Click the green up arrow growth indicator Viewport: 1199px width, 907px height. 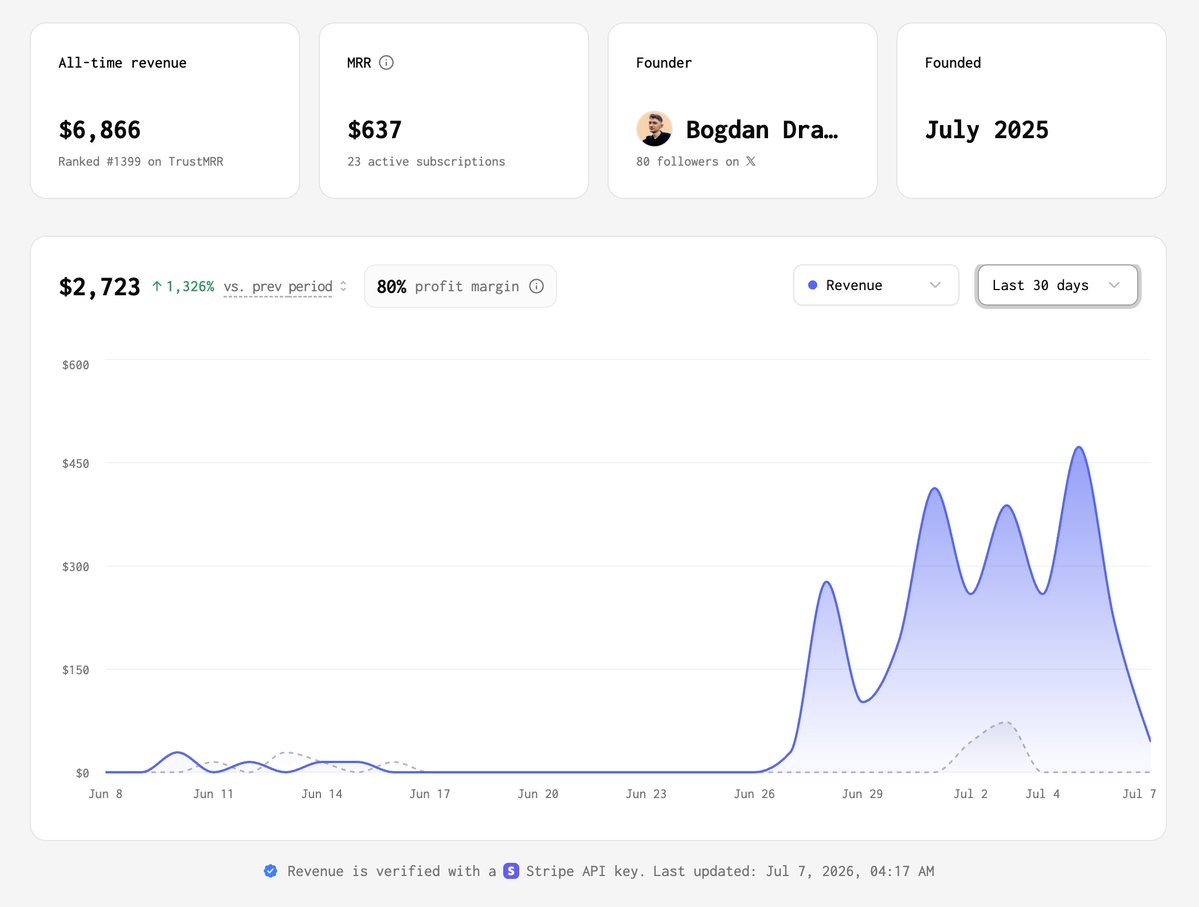[x=157, y=286]
